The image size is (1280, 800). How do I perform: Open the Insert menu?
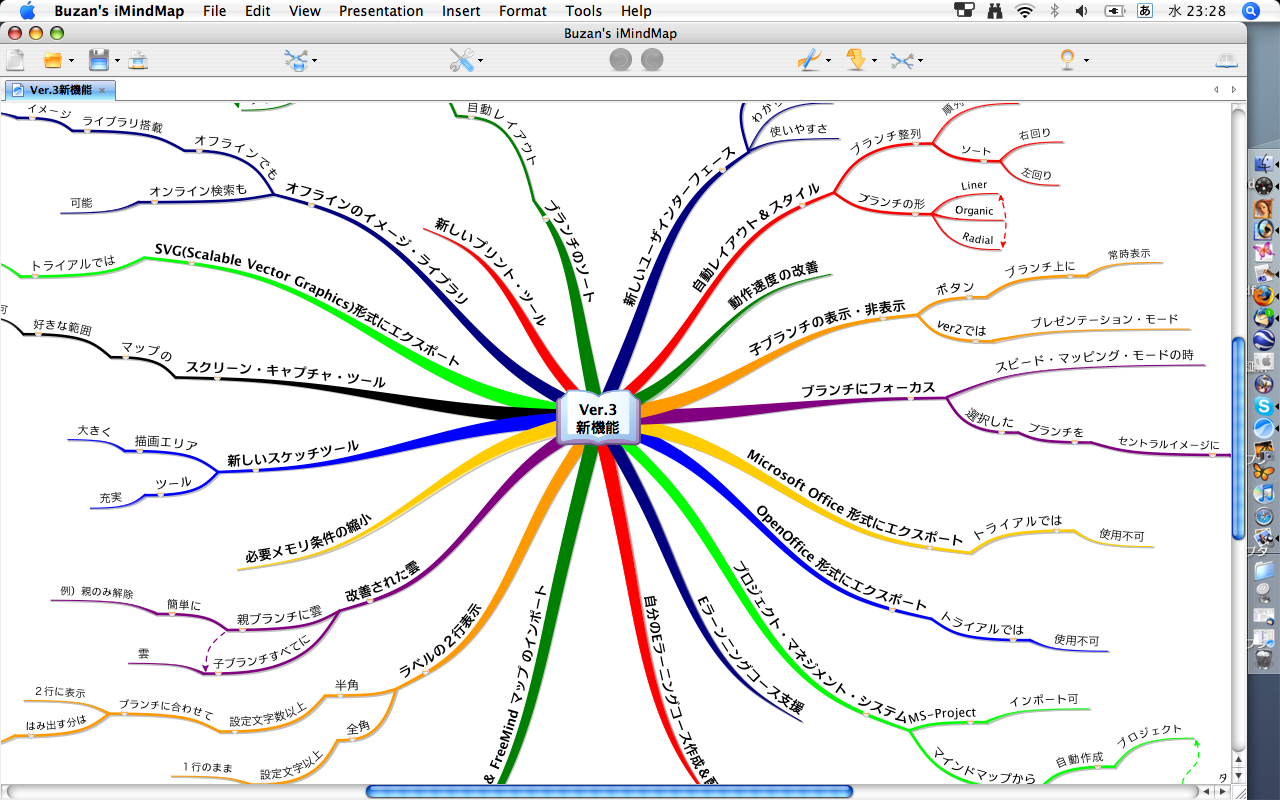(461, 11)
